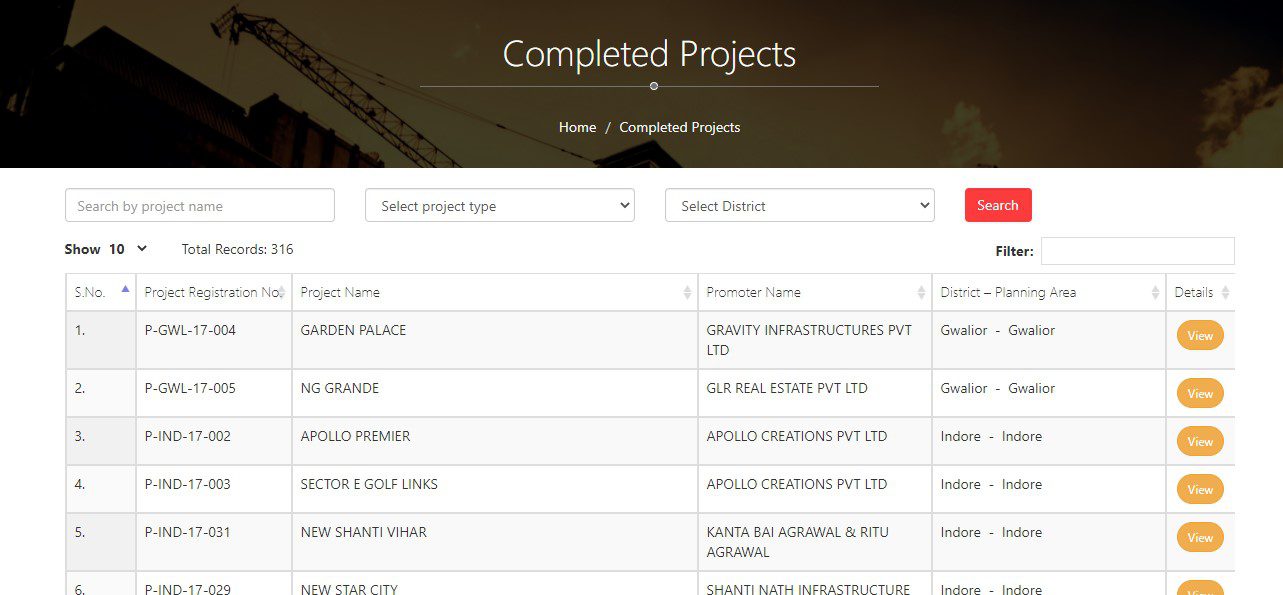Screen dimensions: 1283x595
Task: Navigate to Home via breadcrumb
Action: [577, 127]
